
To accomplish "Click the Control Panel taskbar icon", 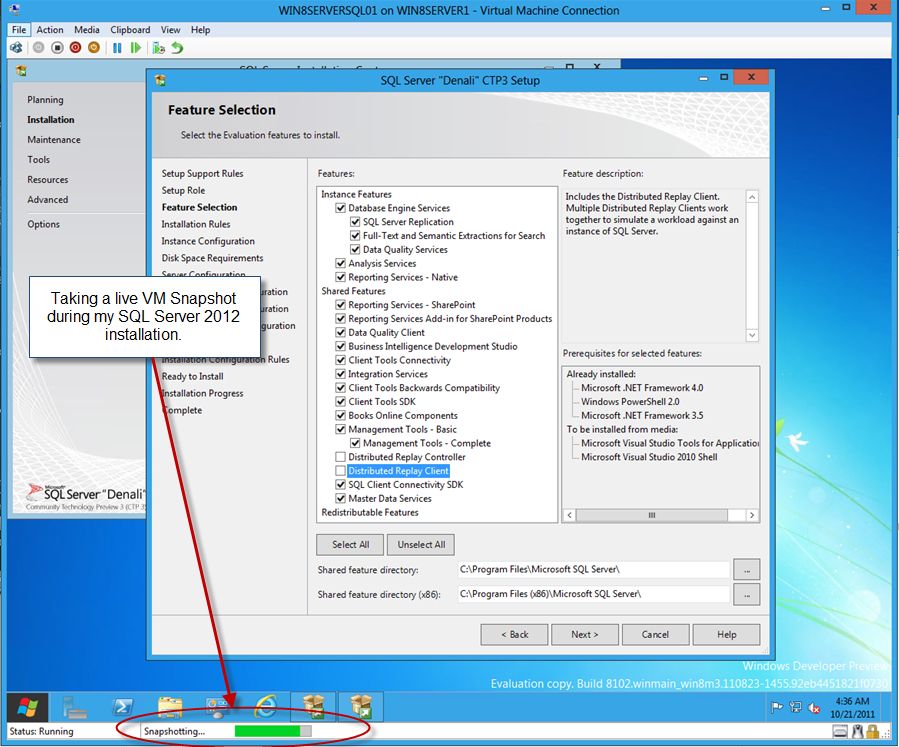I will point(218,707).
